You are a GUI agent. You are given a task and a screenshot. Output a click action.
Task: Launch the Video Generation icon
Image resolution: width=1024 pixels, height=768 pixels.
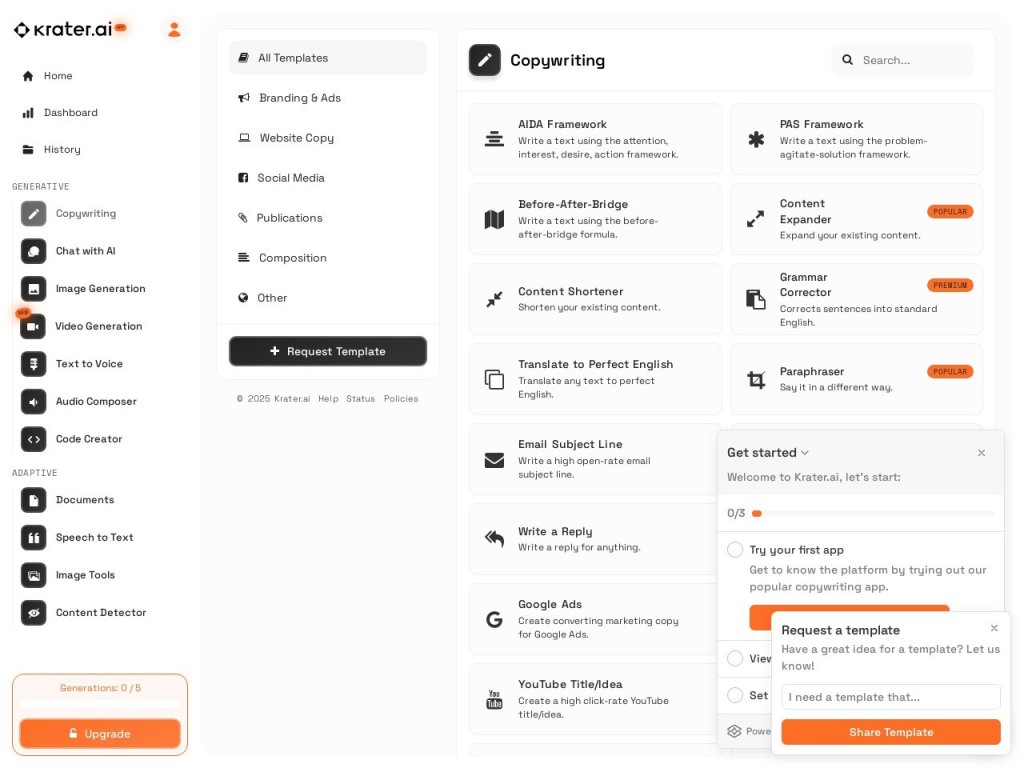33,327
